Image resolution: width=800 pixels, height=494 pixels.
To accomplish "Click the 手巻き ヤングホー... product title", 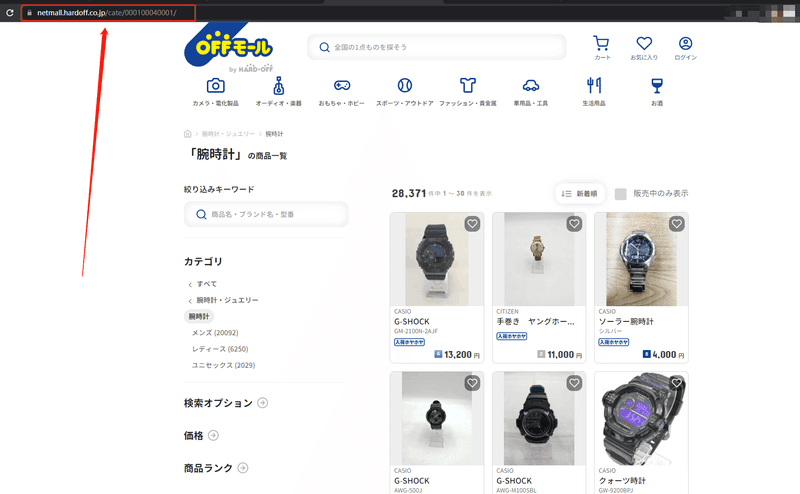I will 535,322.
